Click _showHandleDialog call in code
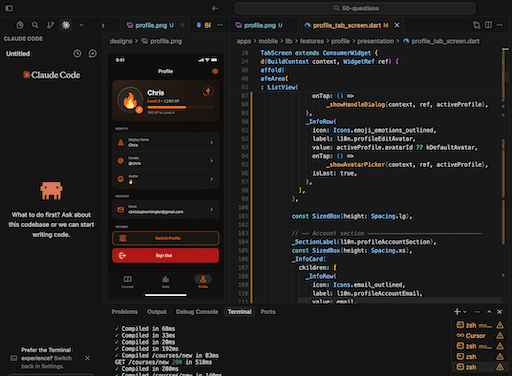The height and width of the screenshot is (376, 512). (355, 105)
